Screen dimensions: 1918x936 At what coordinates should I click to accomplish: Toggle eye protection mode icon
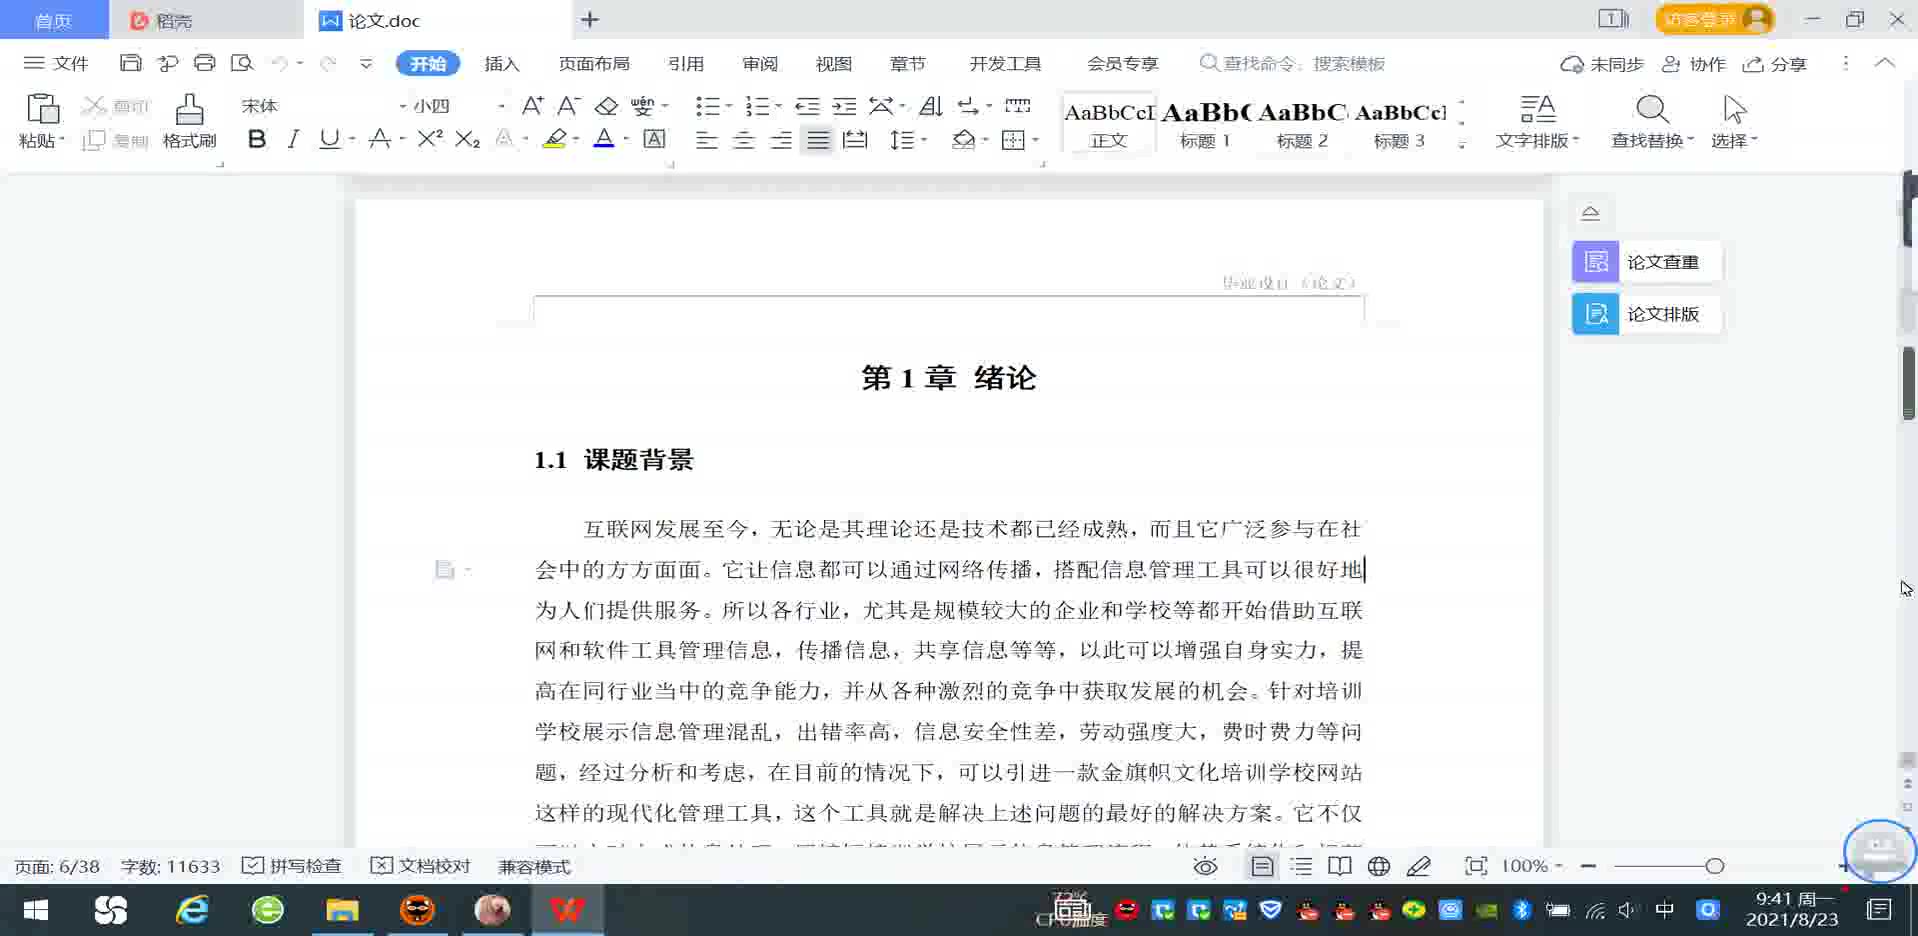1206,866
